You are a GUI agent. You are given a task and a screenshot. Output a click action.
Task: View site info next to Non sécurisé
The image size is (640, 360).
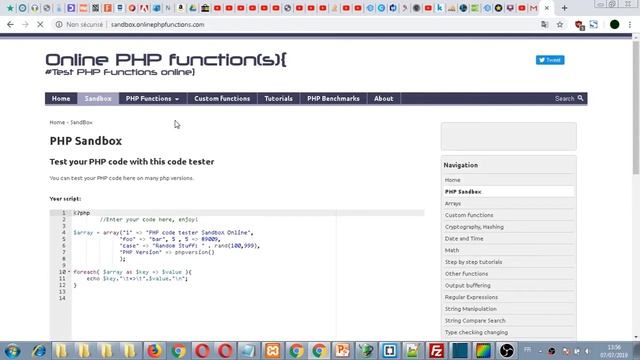[x=59, y=24]
